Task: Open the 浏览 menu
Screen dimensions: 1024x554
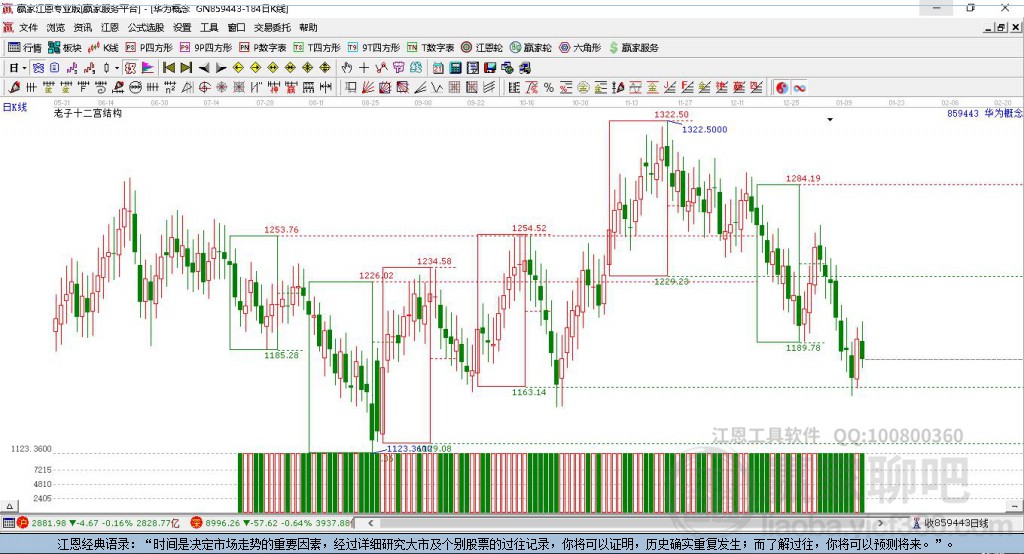Action: click(x=56, y=27)
